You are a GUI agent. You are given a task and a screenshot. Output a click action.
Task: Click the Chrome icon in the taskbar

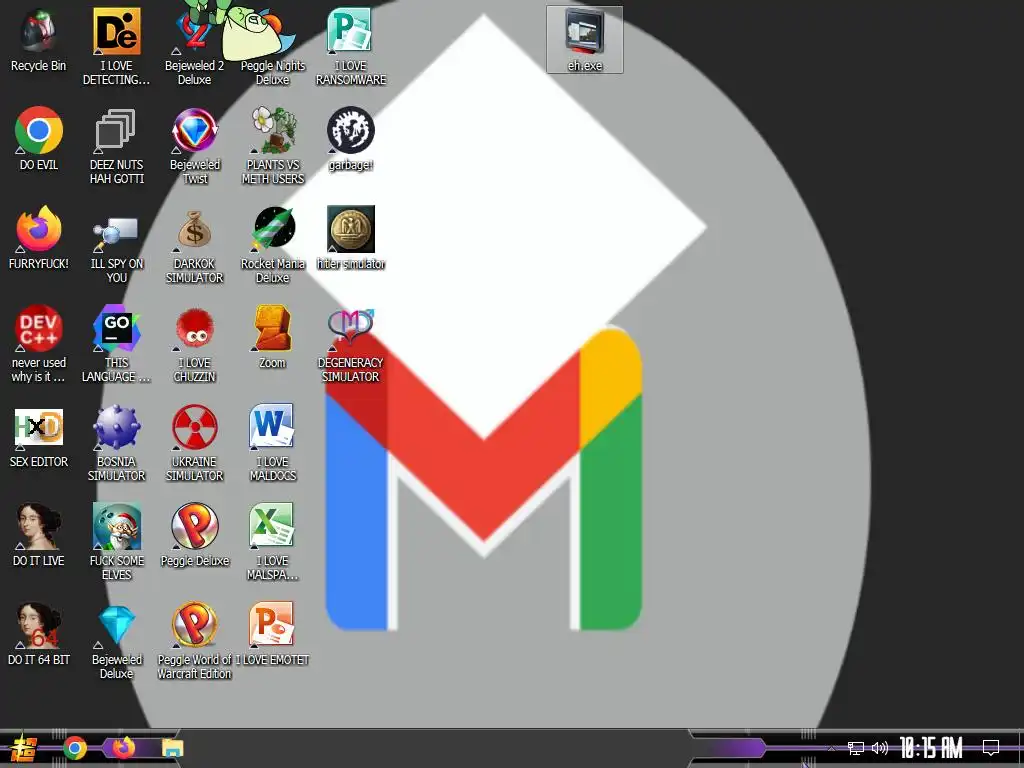click(75, 748)
